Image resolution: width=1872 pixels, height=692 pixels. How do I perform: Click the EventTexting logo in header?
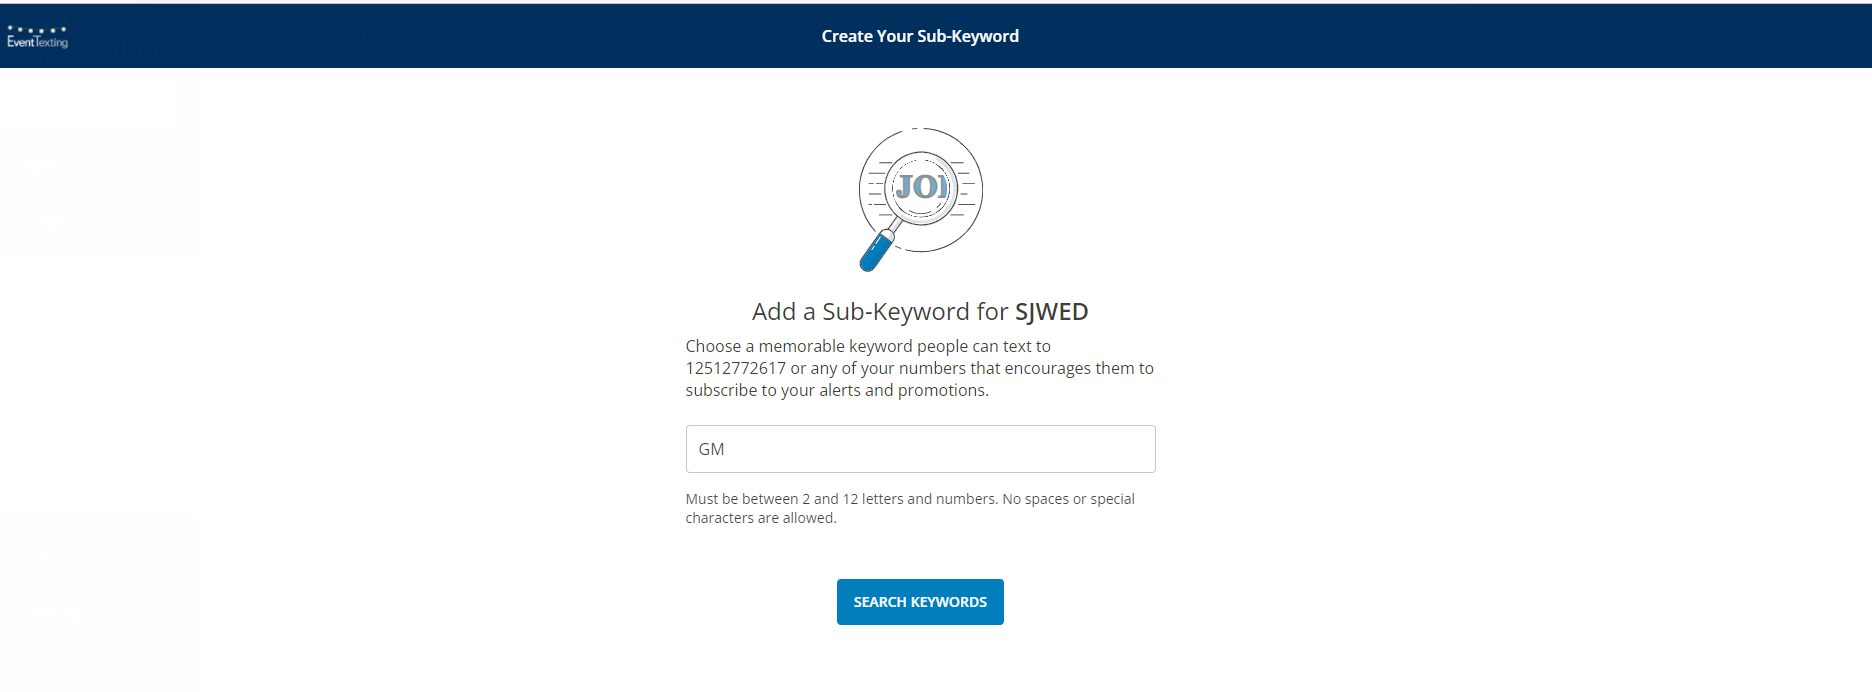click(37, 37)
